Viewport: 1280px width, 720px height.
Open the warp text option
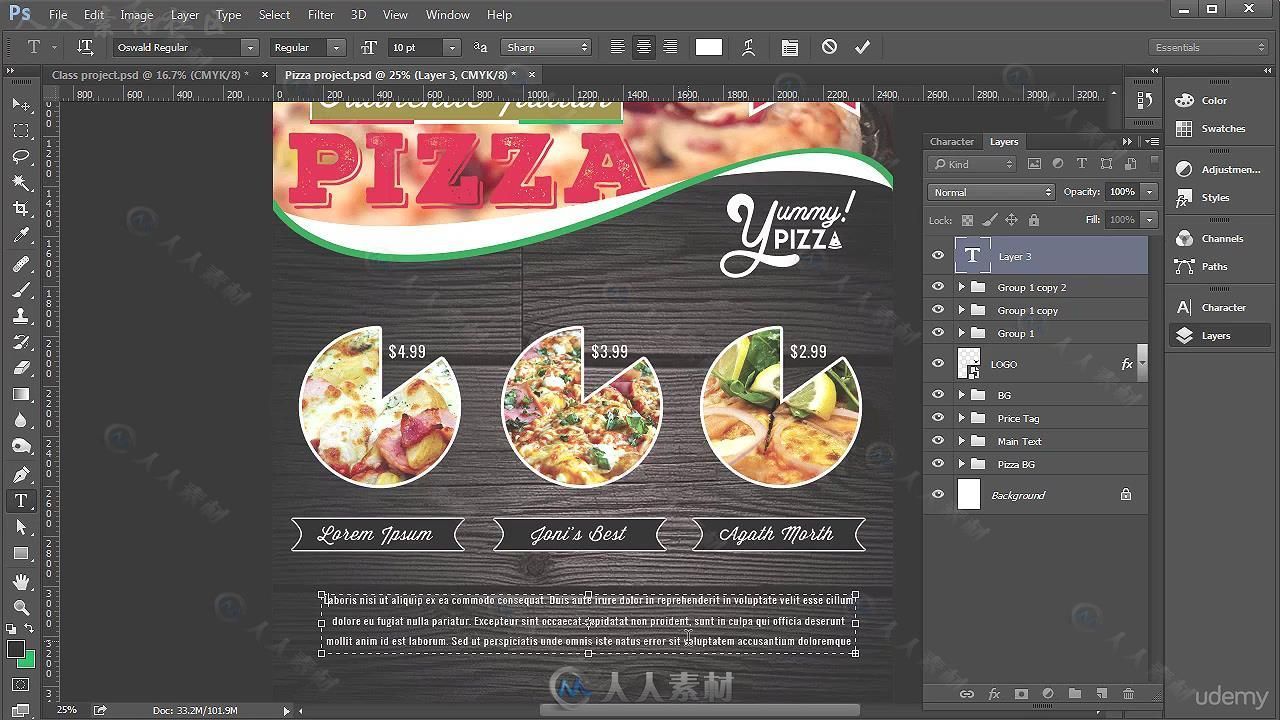(x=748, y=47)
